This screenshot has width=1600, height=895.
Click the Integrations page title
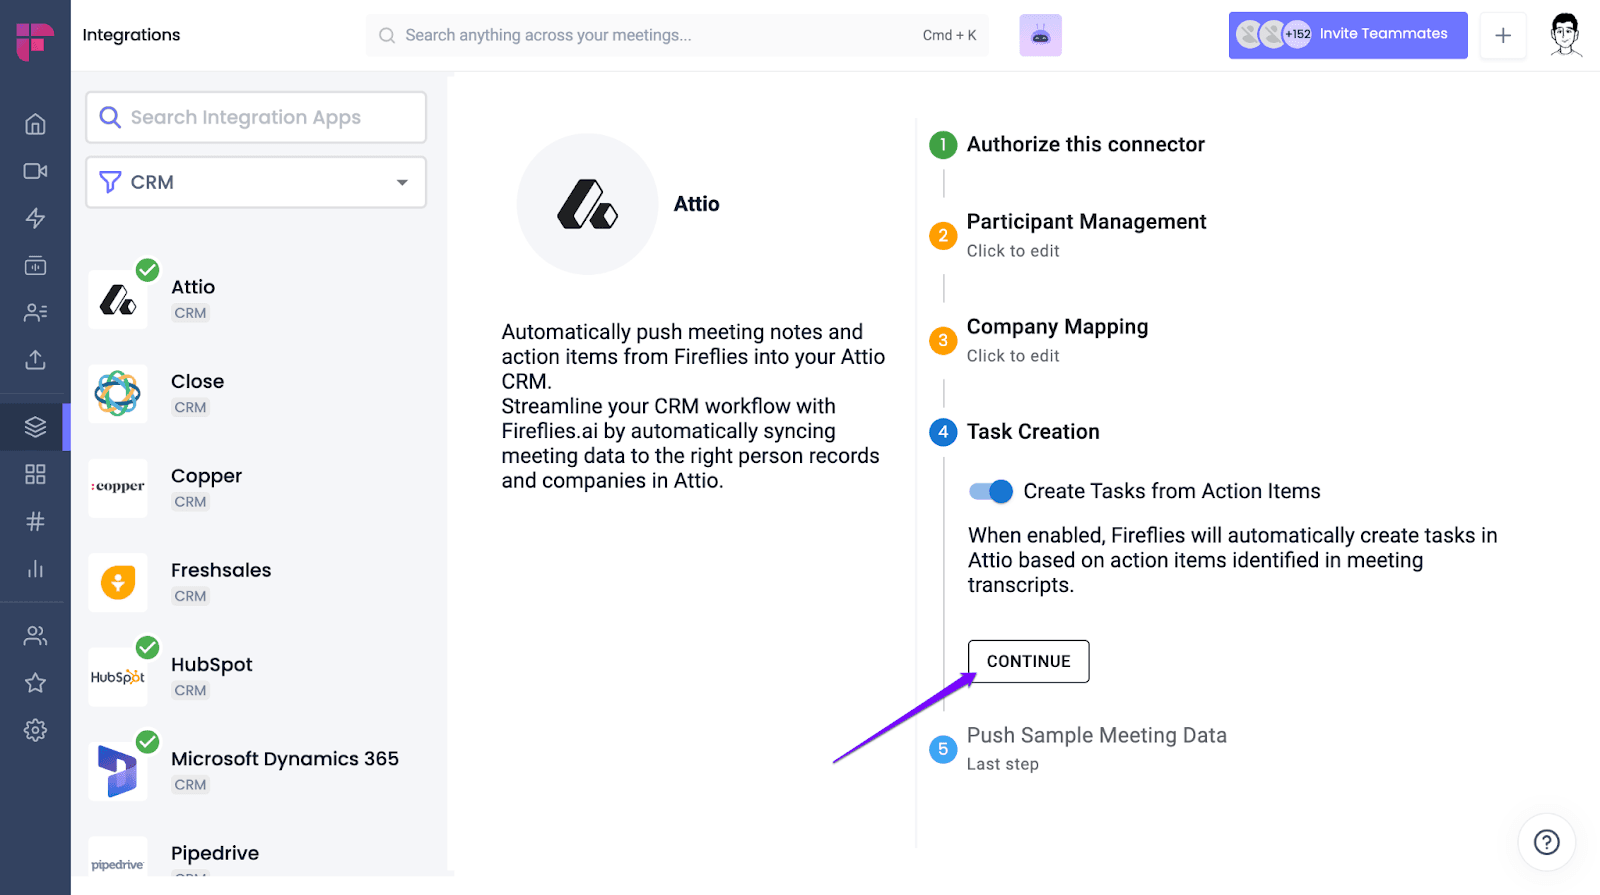point(131,35)
